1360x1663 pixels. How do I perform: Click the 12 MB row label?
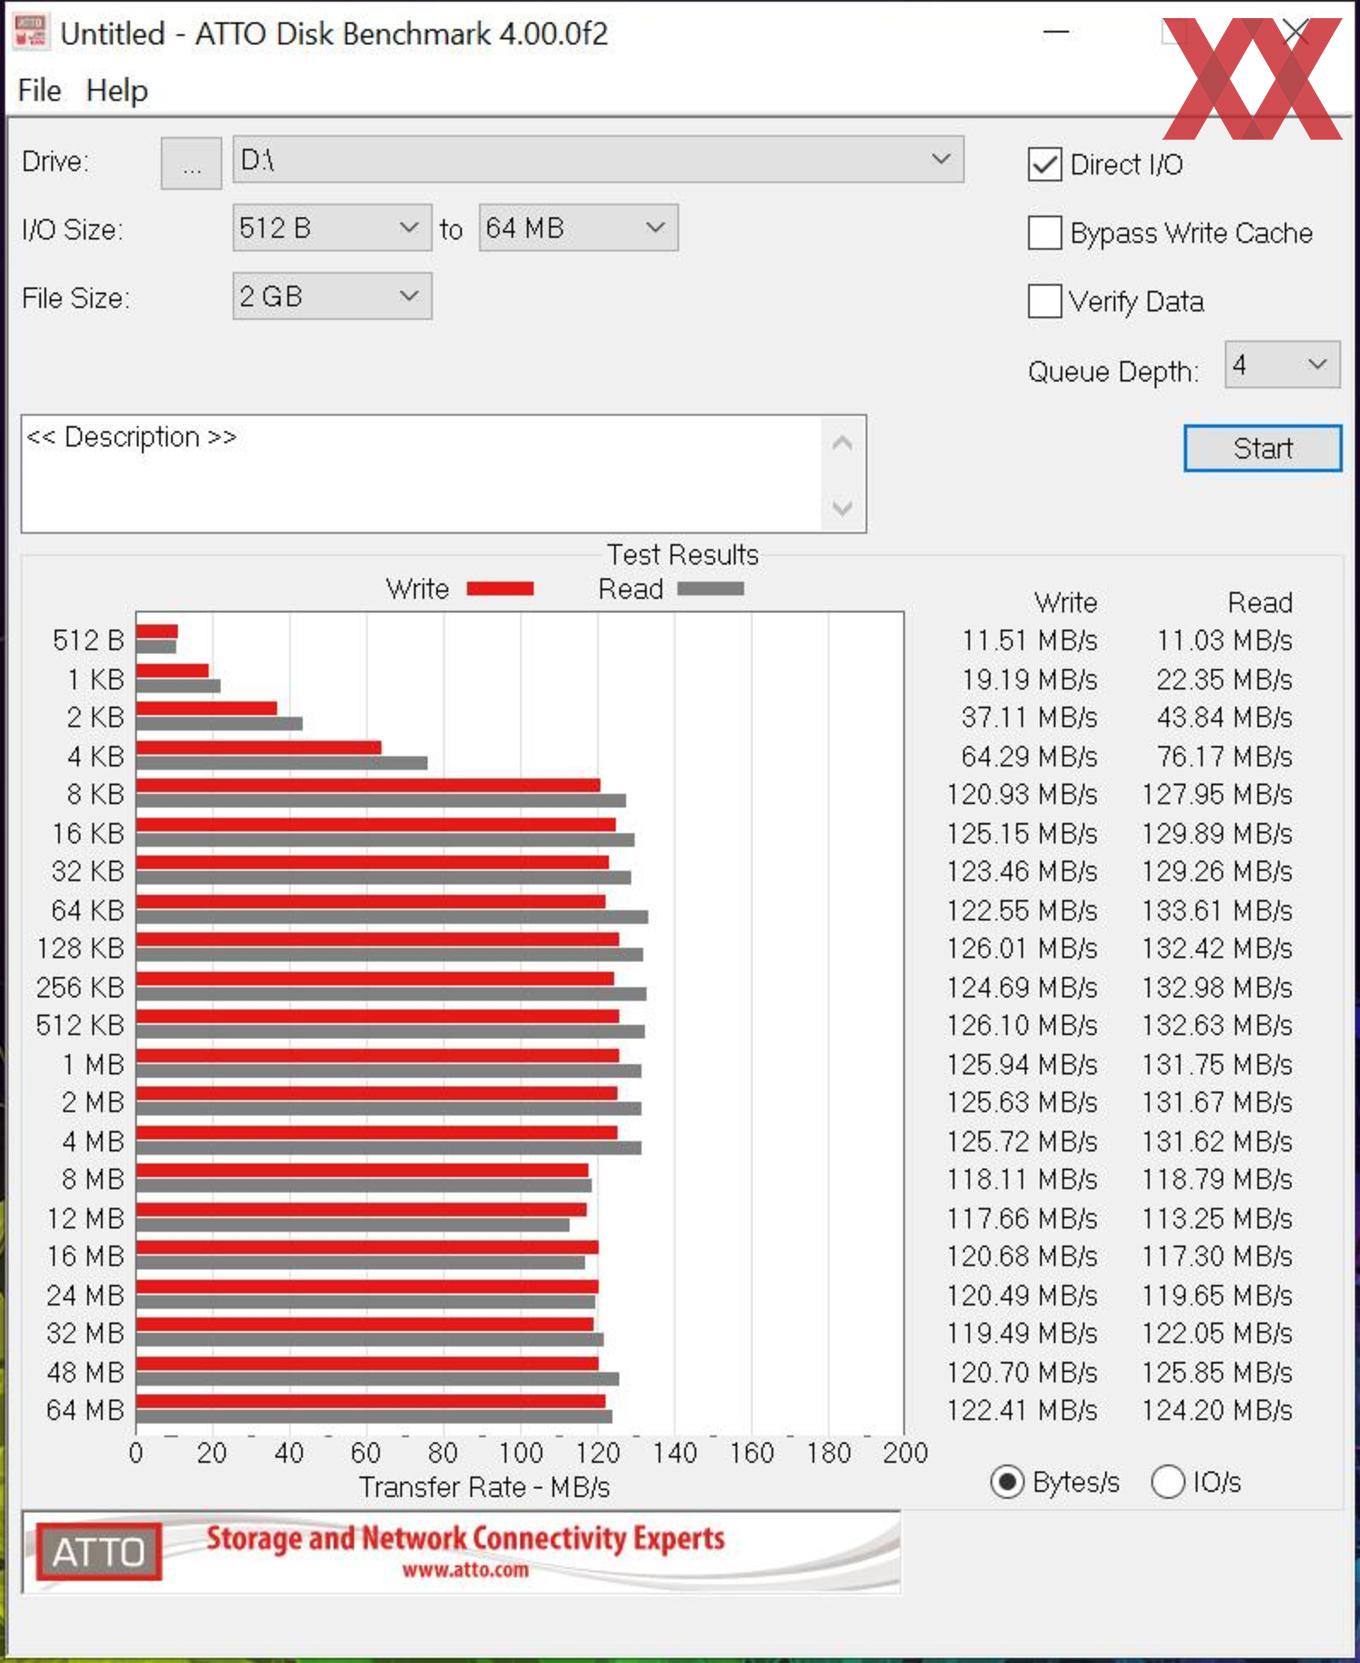click(x=86, y=1218)
